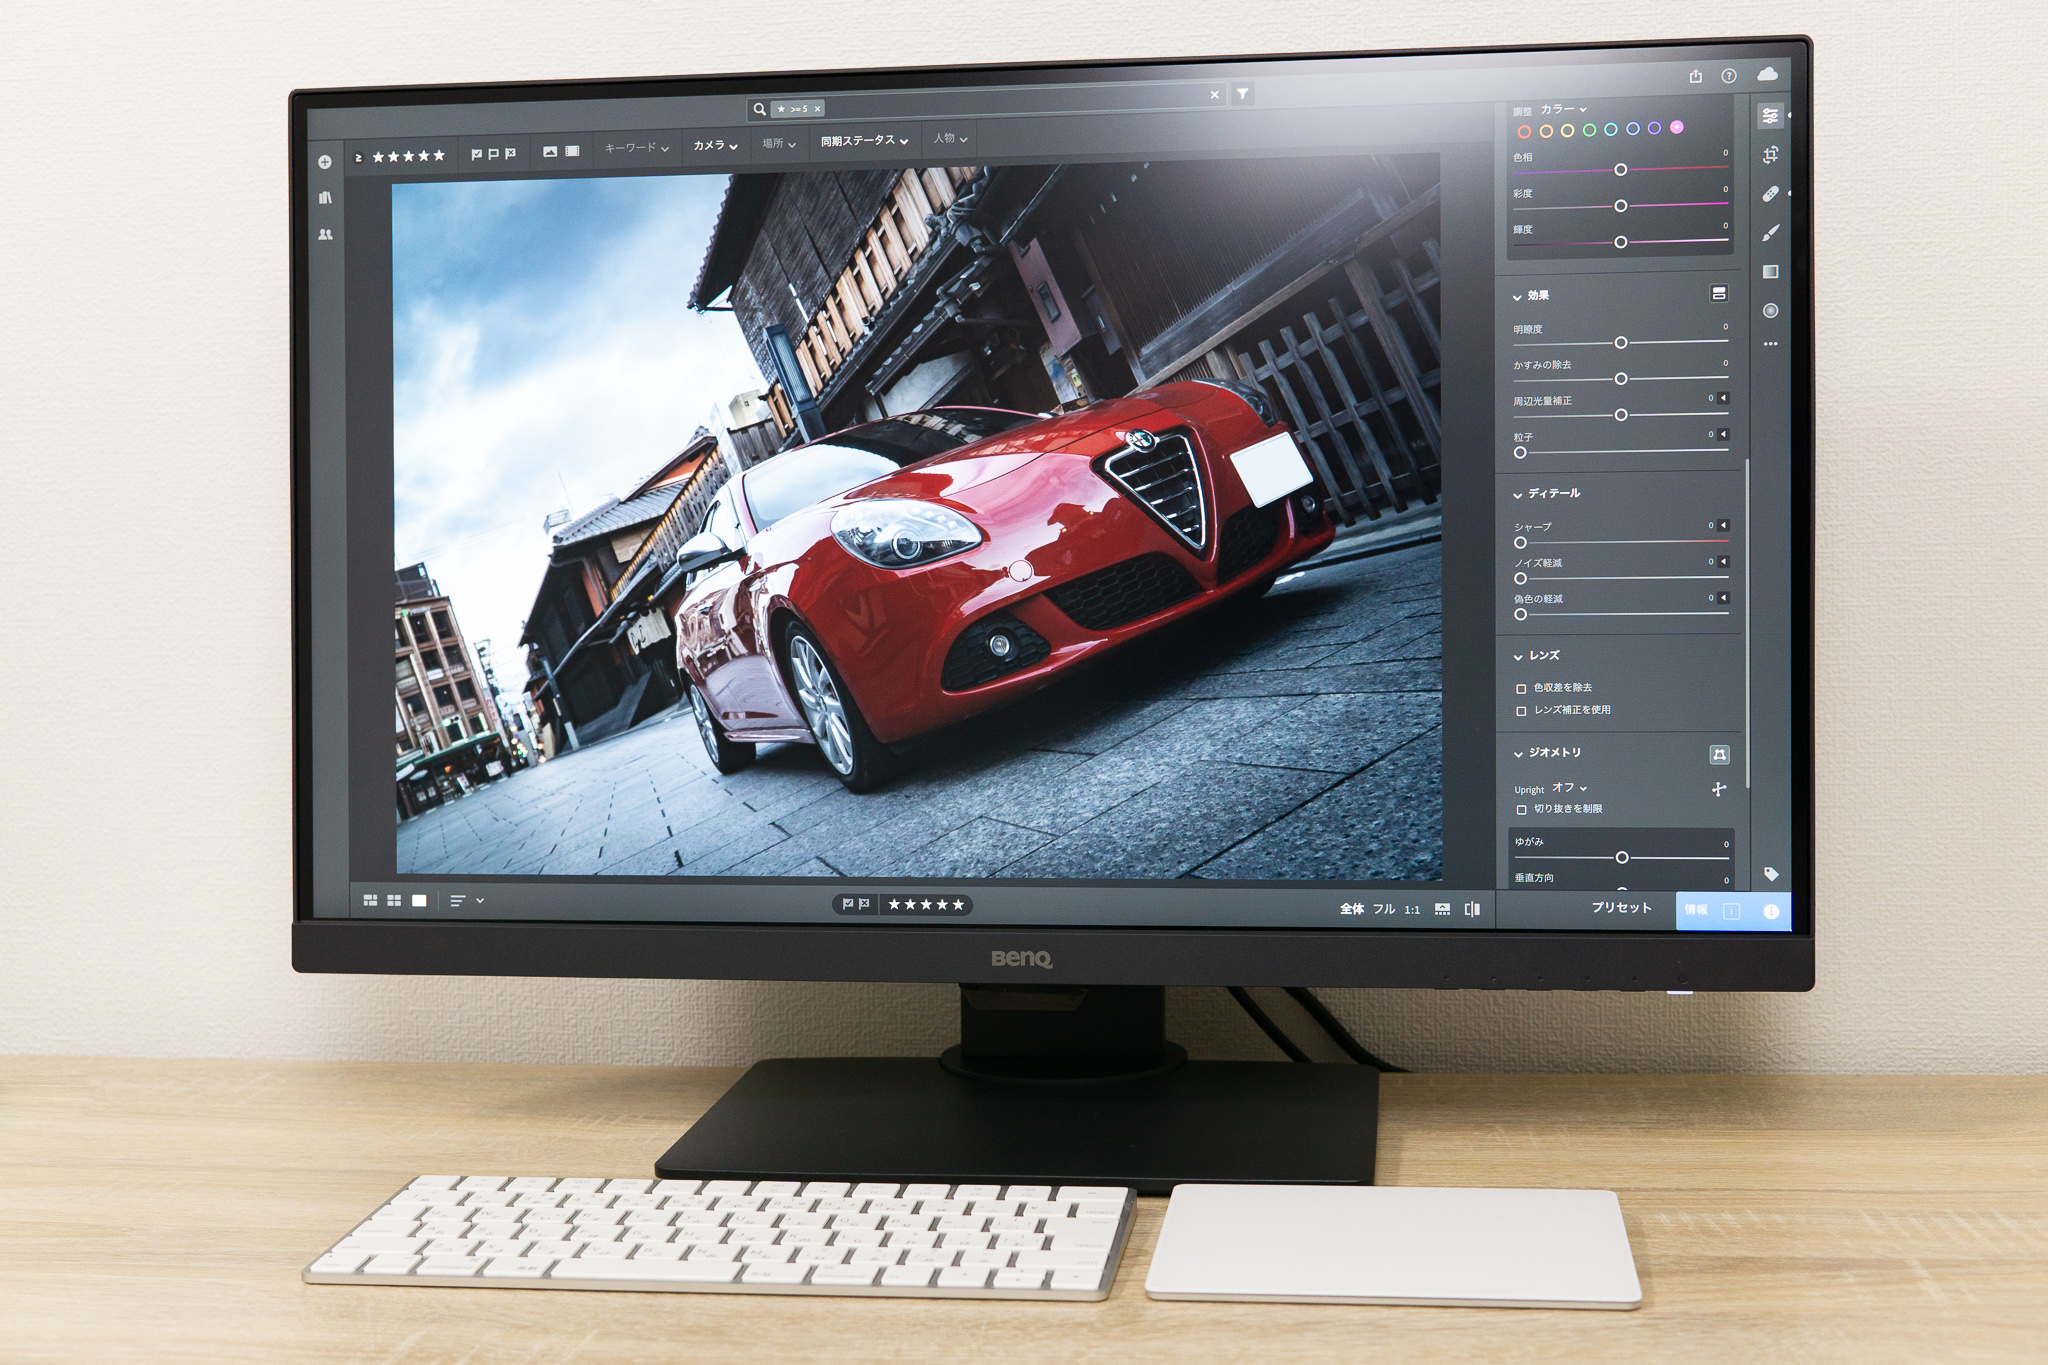Collapse the 効果 section

click(1517, 296)
